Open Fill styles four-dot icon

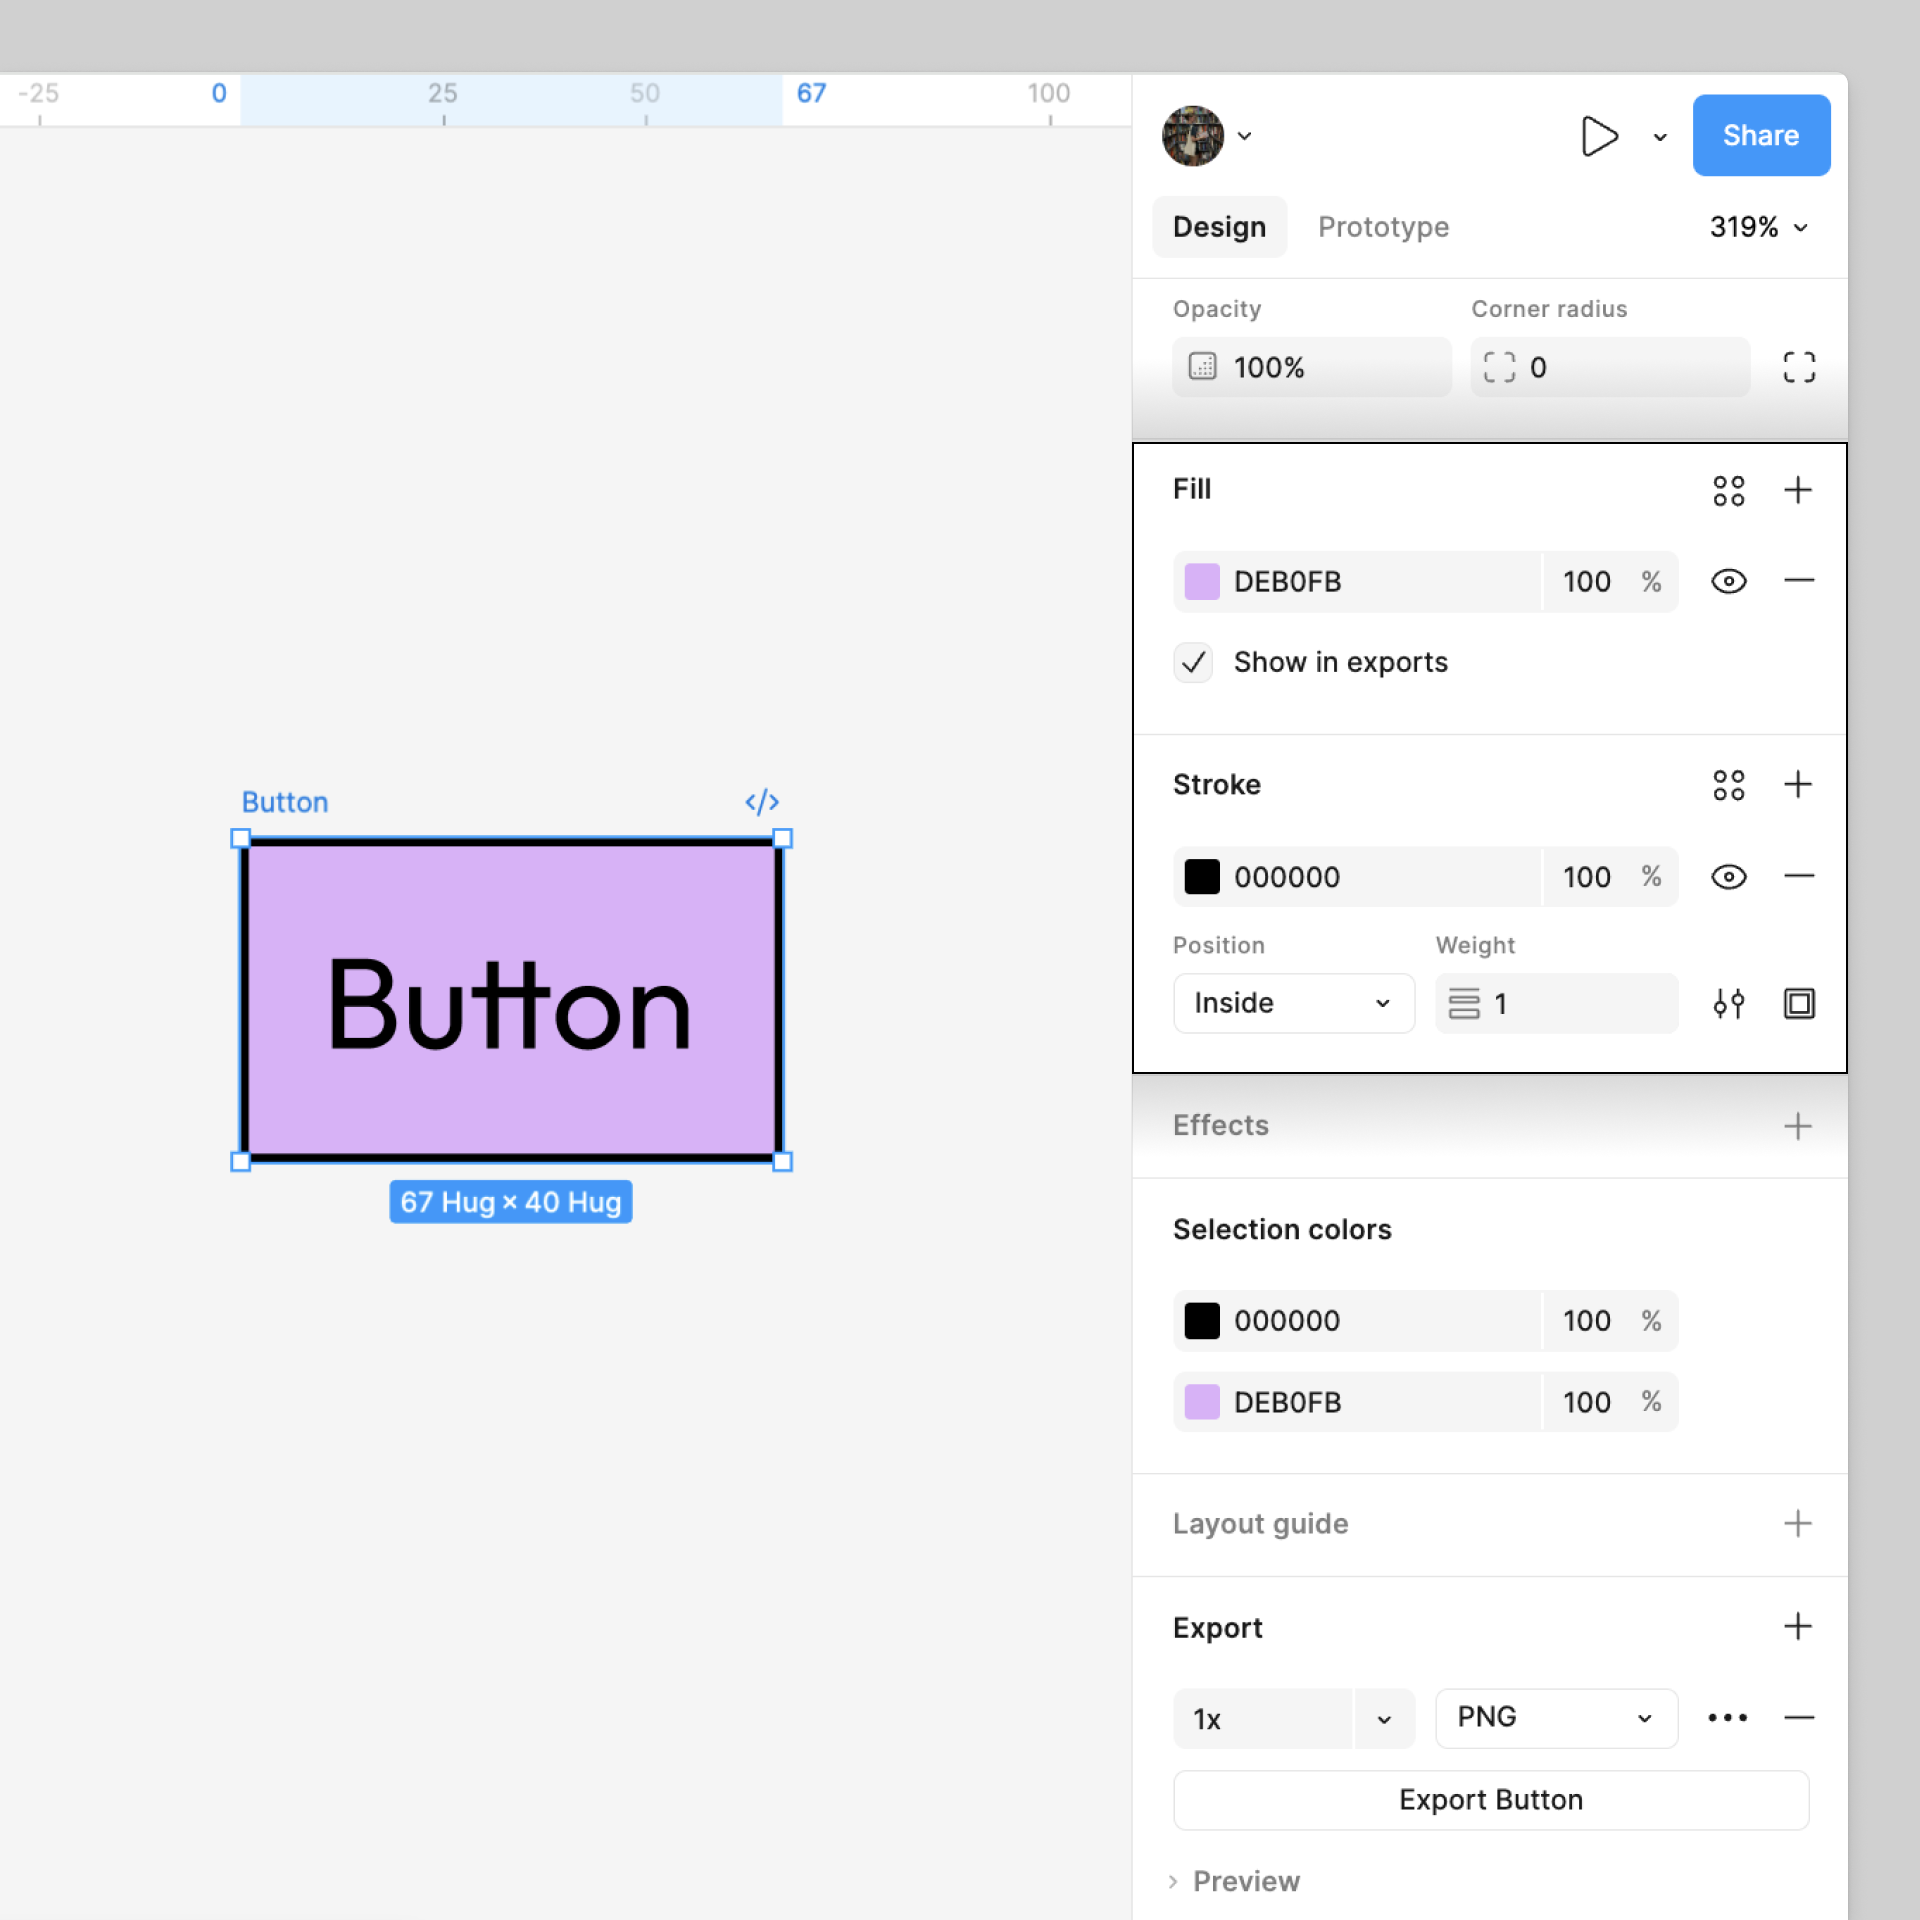pyautogui.click(x=1728, y=490)
